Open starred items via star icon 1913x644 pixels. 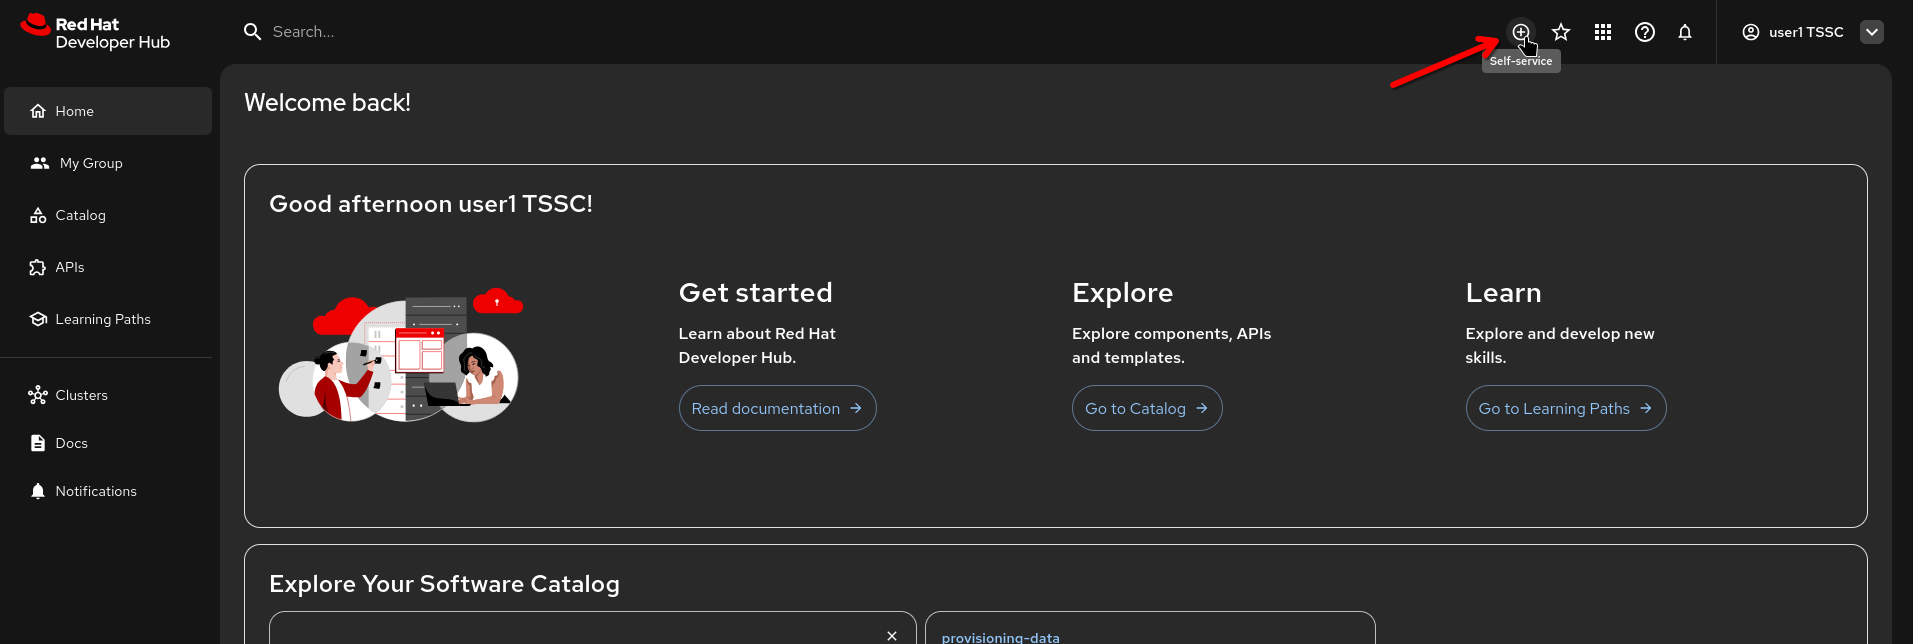1561,32
